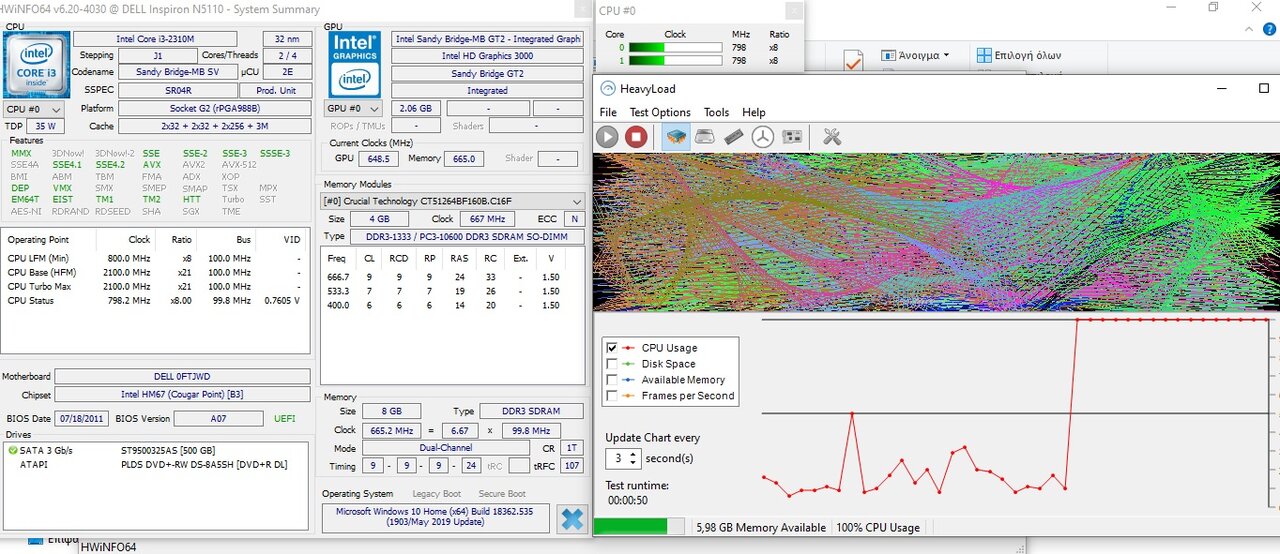Click the core 1 clock usage bar
The width and height of the screenshot is (1280, 554).
tap(674, 61)
